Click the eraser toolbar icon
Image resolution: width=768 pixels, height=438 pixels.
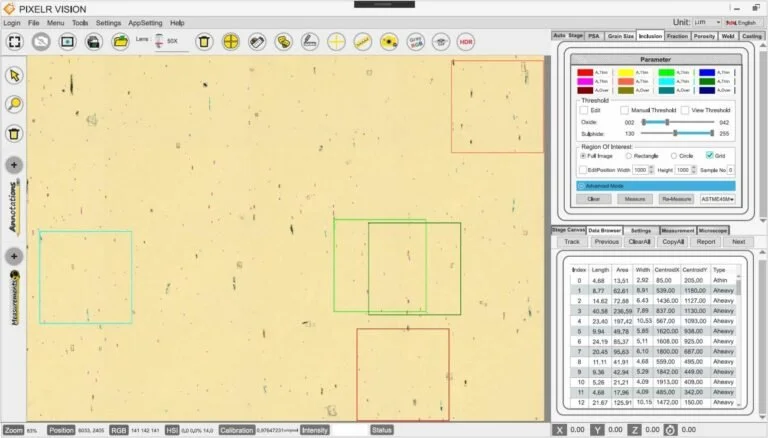pos(257,42)
